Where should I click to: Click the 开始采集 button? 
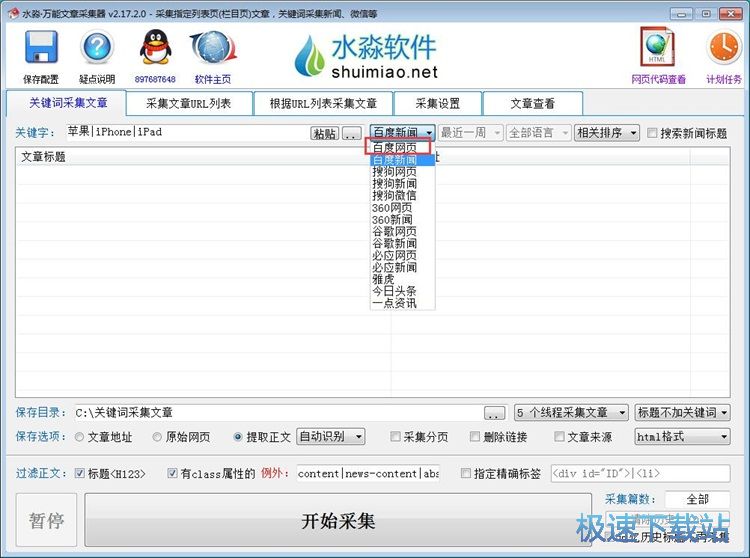[x=338, y=520]
